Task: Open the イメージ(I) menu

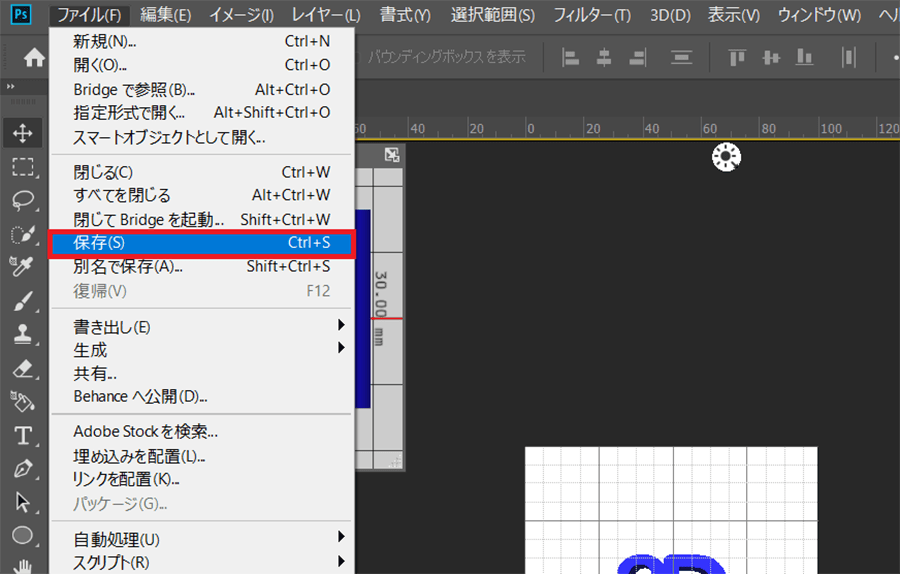Action: point(241,14)
